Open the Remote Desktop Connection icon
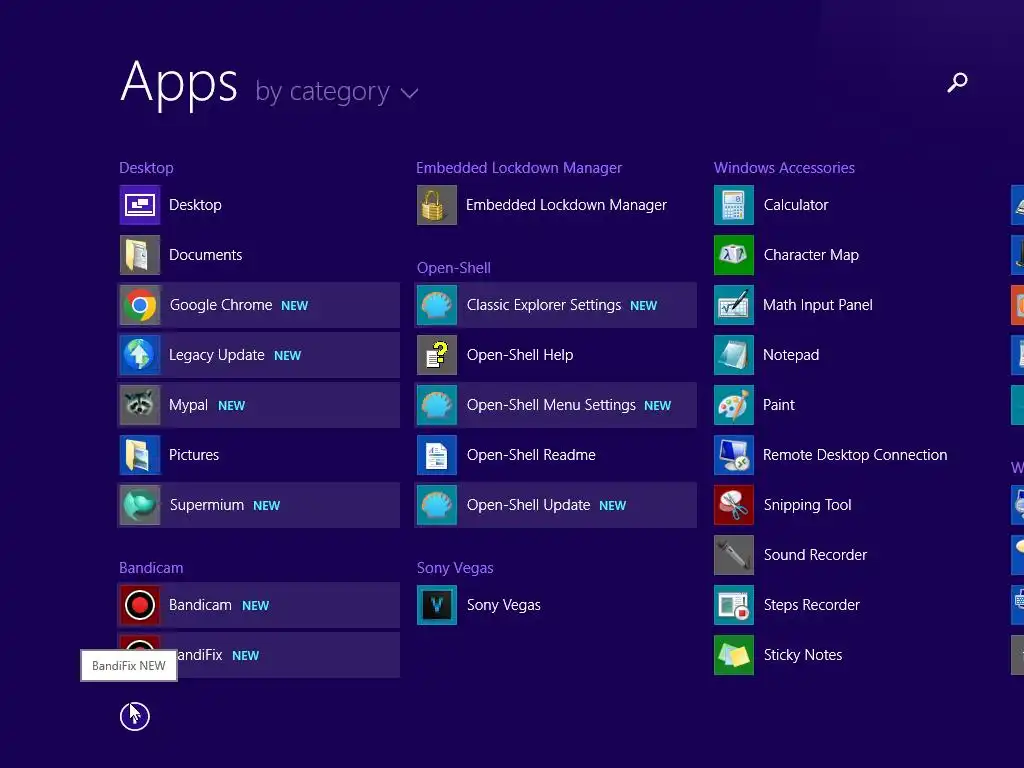 [x=734, y=455]
